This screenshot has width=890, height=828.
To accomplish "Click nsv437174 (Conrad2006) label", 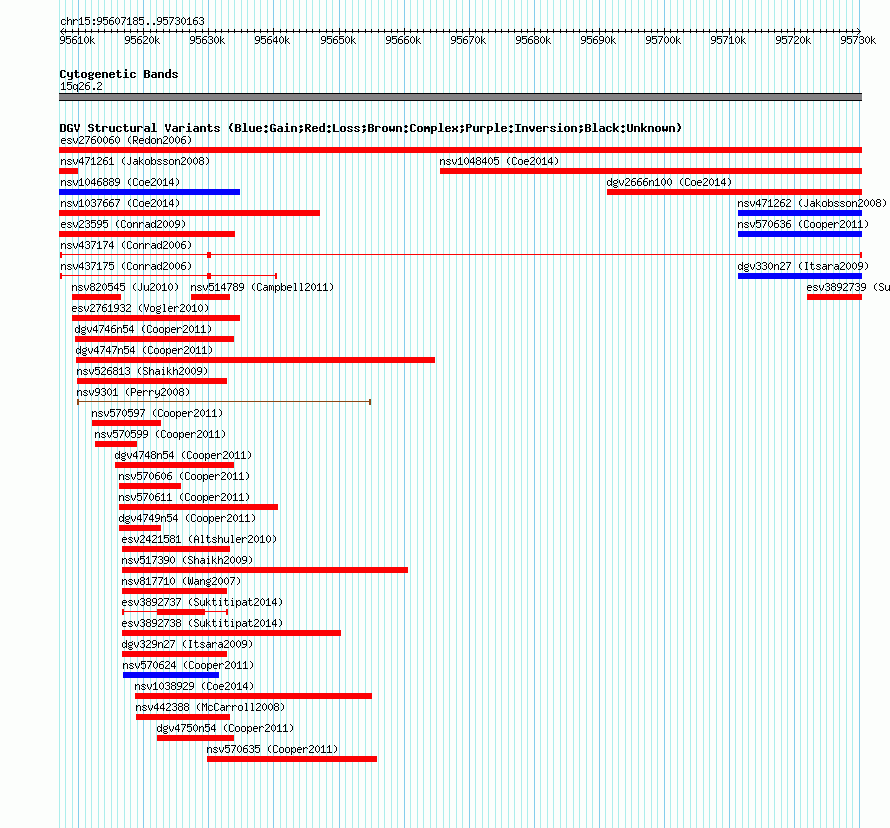I will click(126, 245).
